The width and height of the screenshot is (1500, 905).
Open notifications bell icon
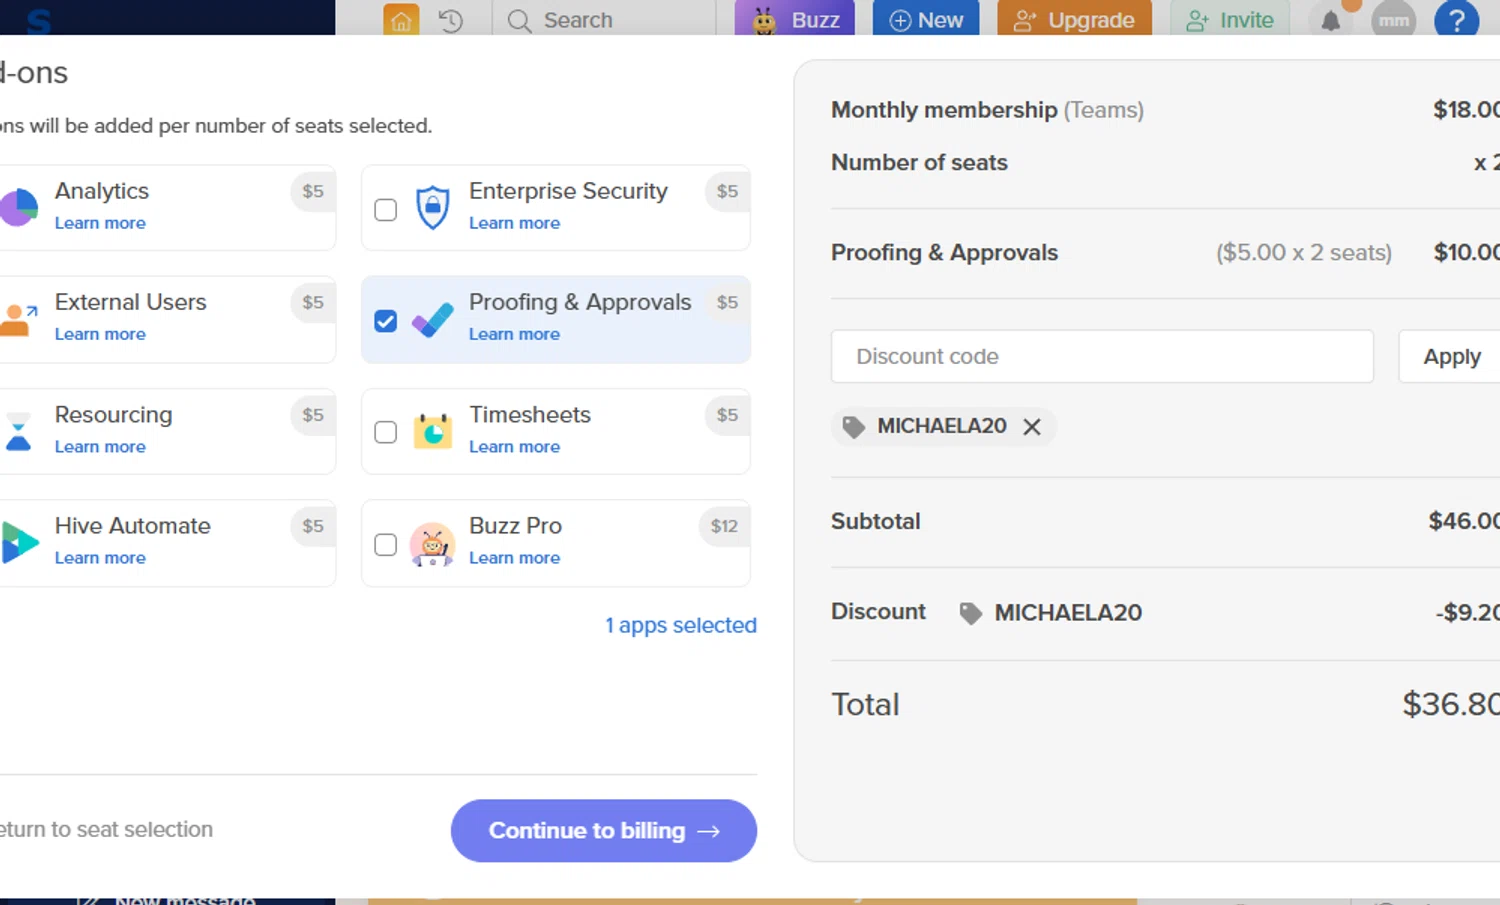point(1330,21)
